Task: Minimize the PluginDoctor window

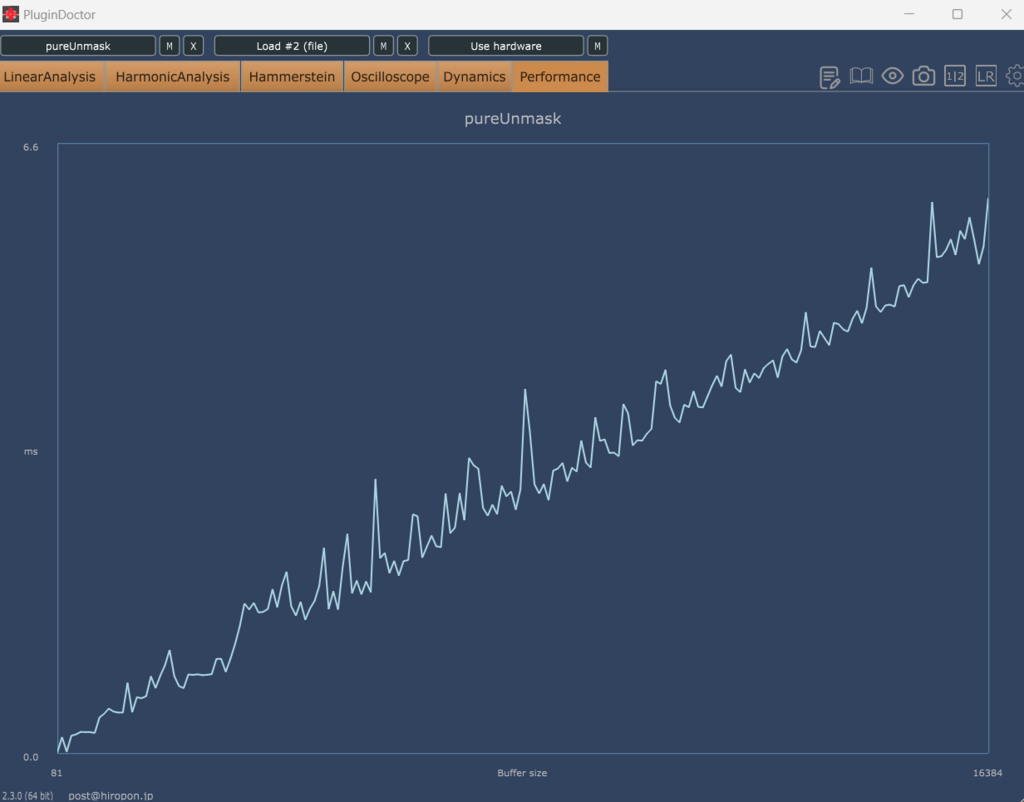Action: click(909, 14)
